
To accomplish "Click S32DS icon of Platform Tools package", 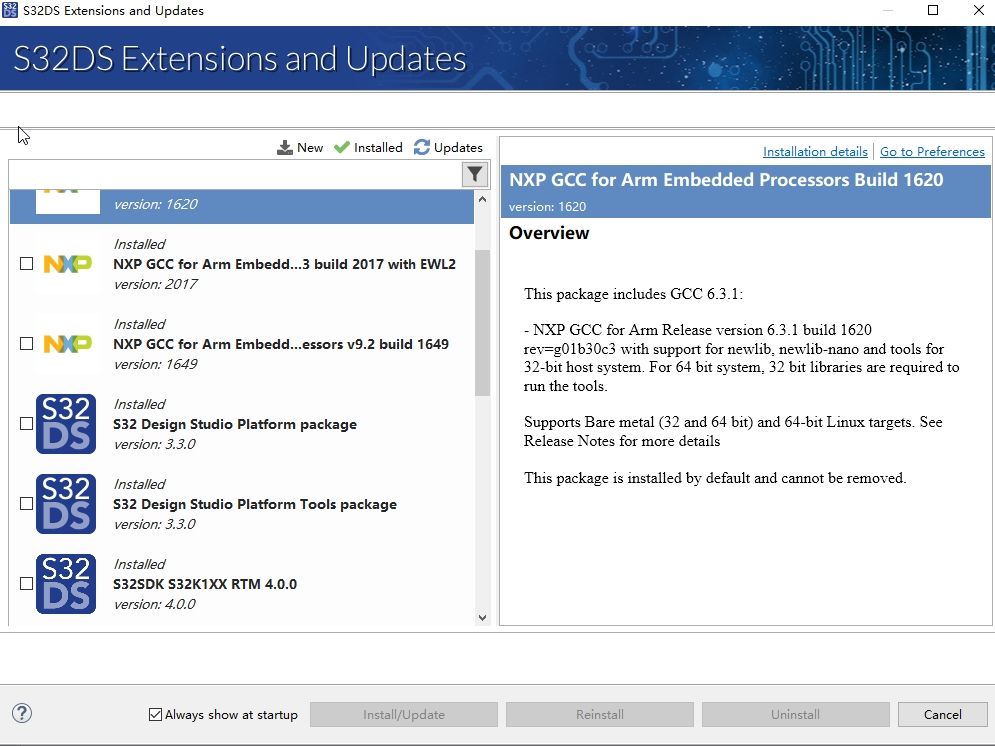I will click(66, 504).
